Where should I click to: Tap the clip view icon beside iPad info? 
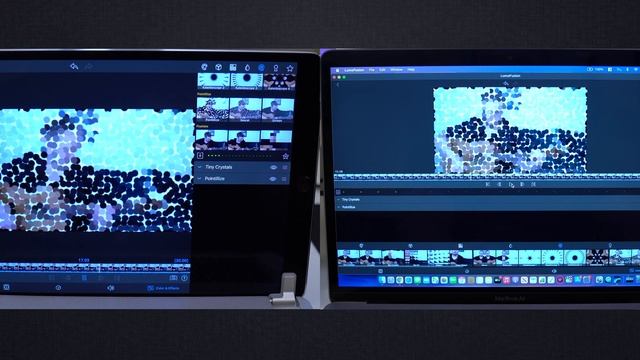click(173, 278)
